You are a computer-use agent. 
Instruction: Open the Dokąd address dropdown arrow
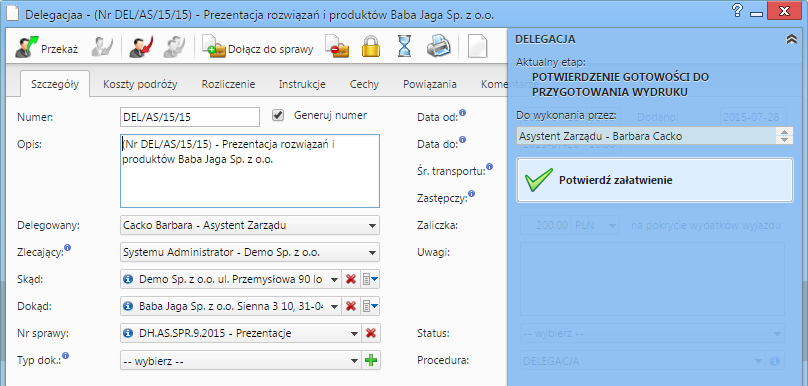[x=334, y=306]
